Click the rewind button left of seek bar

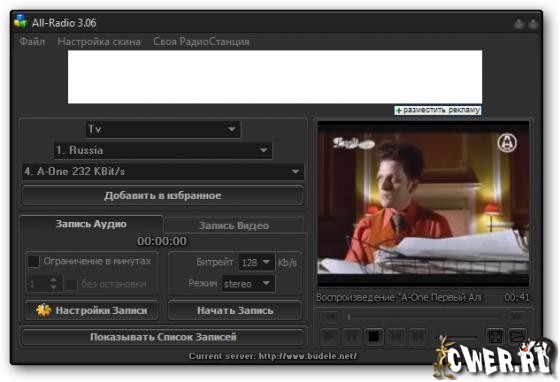click(330, 316)
